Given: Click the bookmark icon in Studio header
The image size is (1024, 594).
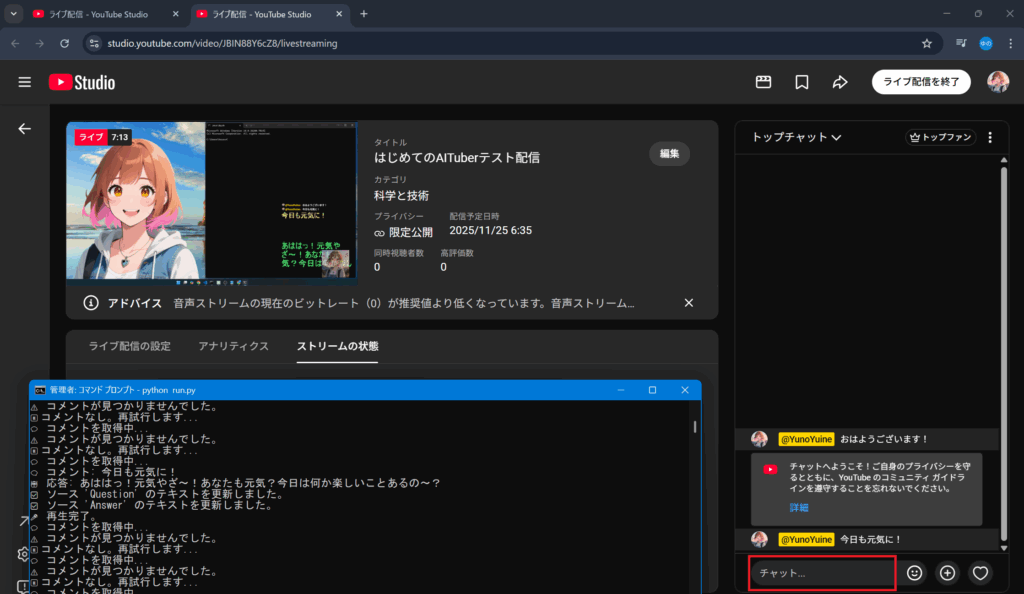Looking at the screenshot, I should pyautogui.click(x=801, y=82).
